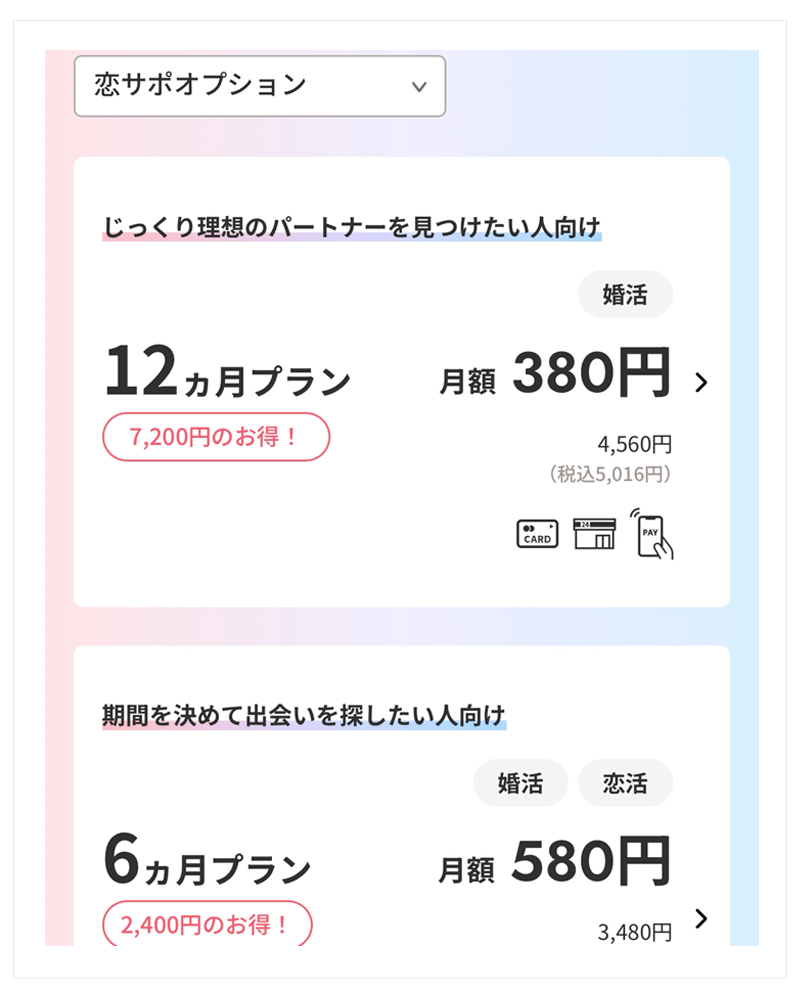Open the 恋サポオプション dropdown
This screenshot has height=999, width=800.
click(259, 86)
